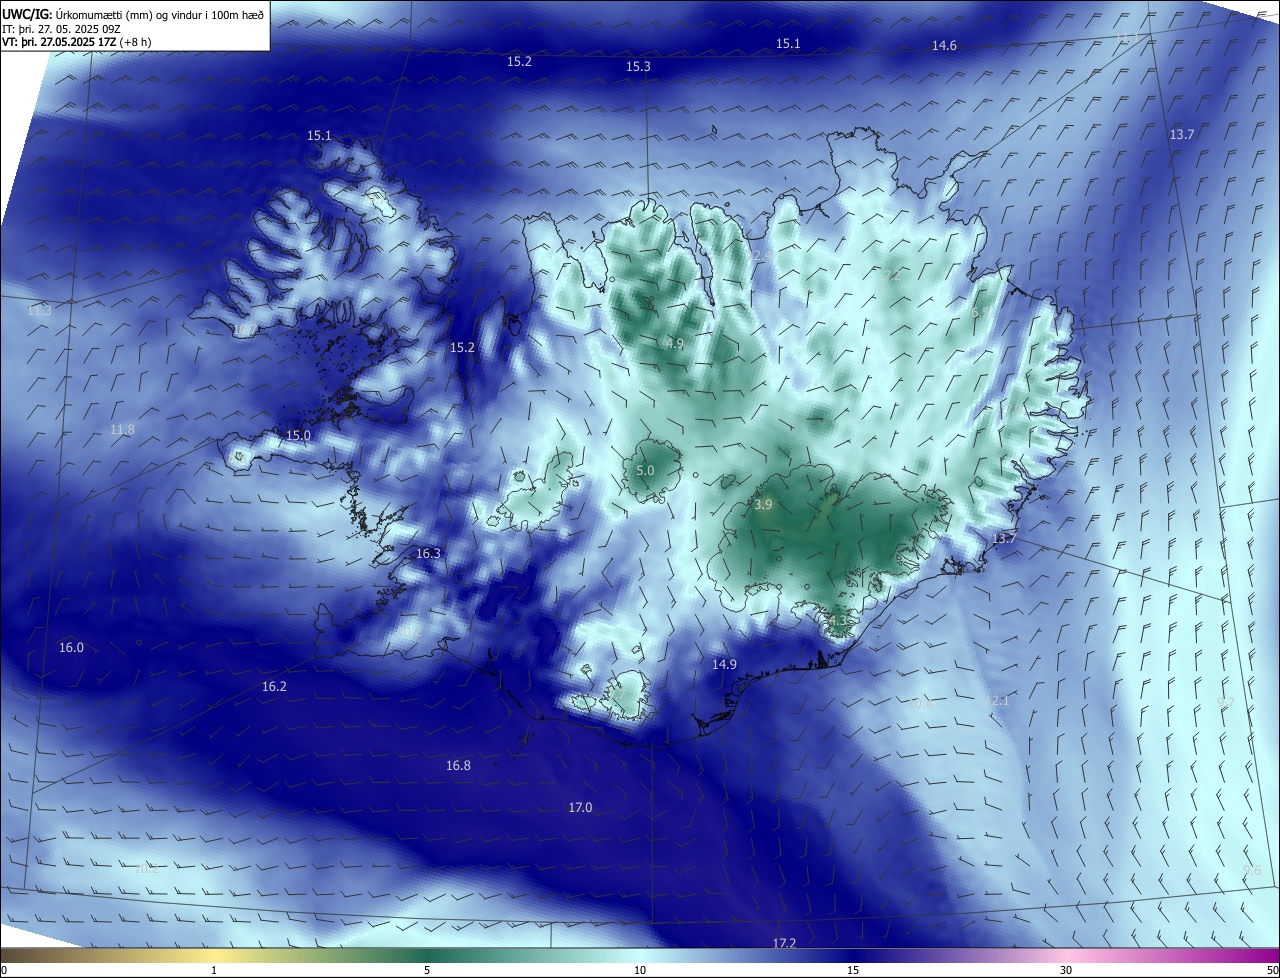Click the 13.7 label on the southeast coast
The image size is (1280, 978).
click(x=1004, y=538)
